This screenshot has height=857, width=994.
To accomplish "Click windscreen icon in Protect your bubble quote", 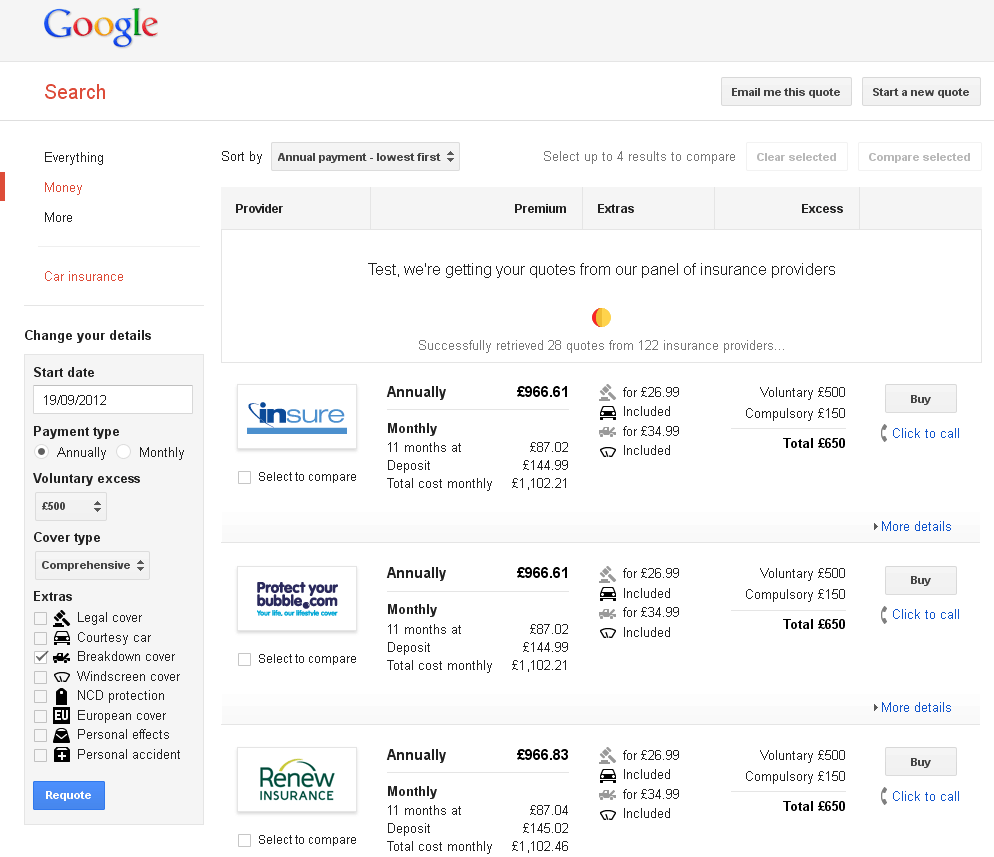I will (x=607, y=633).
